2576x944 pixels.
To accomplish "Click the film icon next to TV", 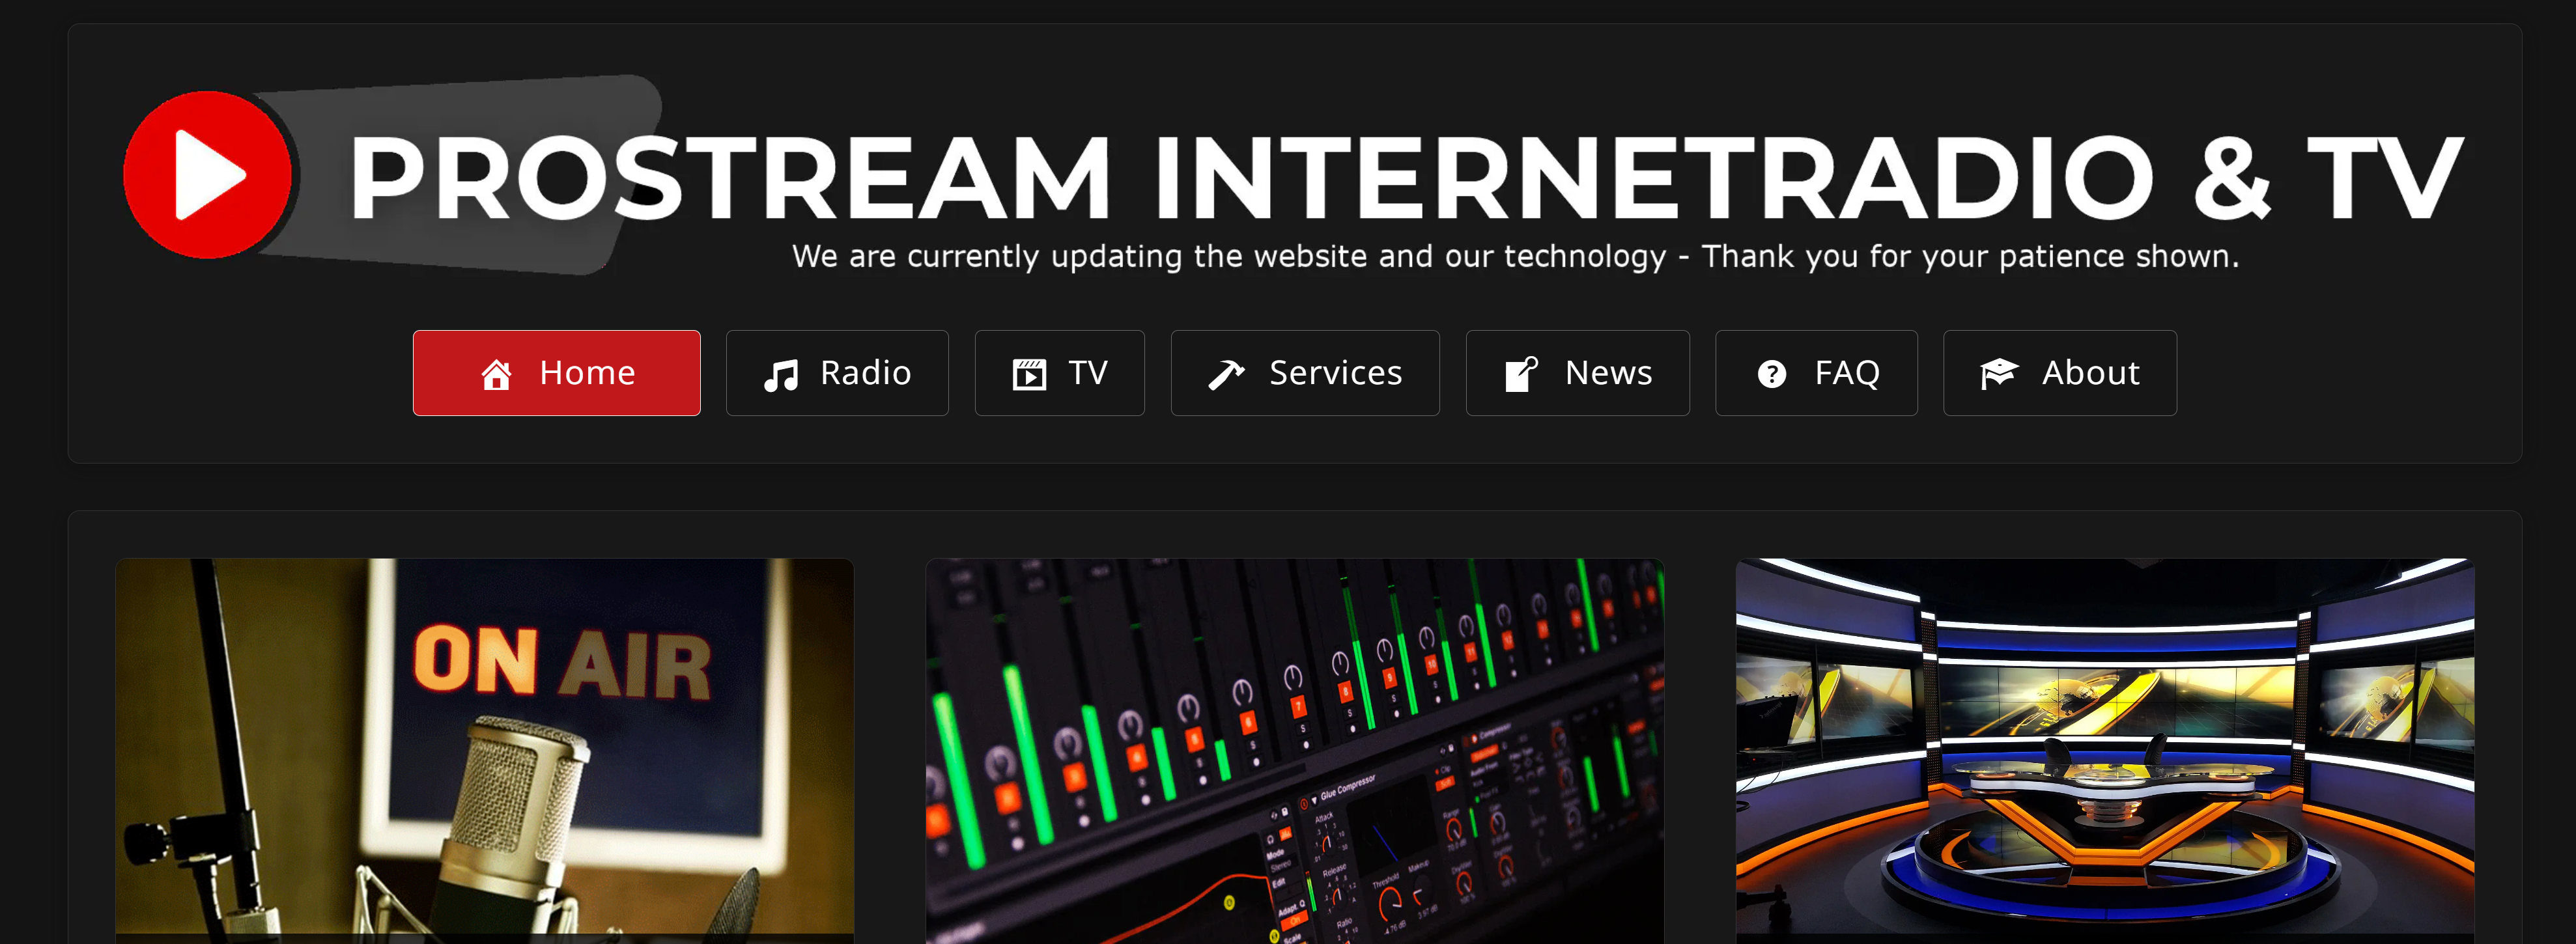I will (x=1029, y=372).
